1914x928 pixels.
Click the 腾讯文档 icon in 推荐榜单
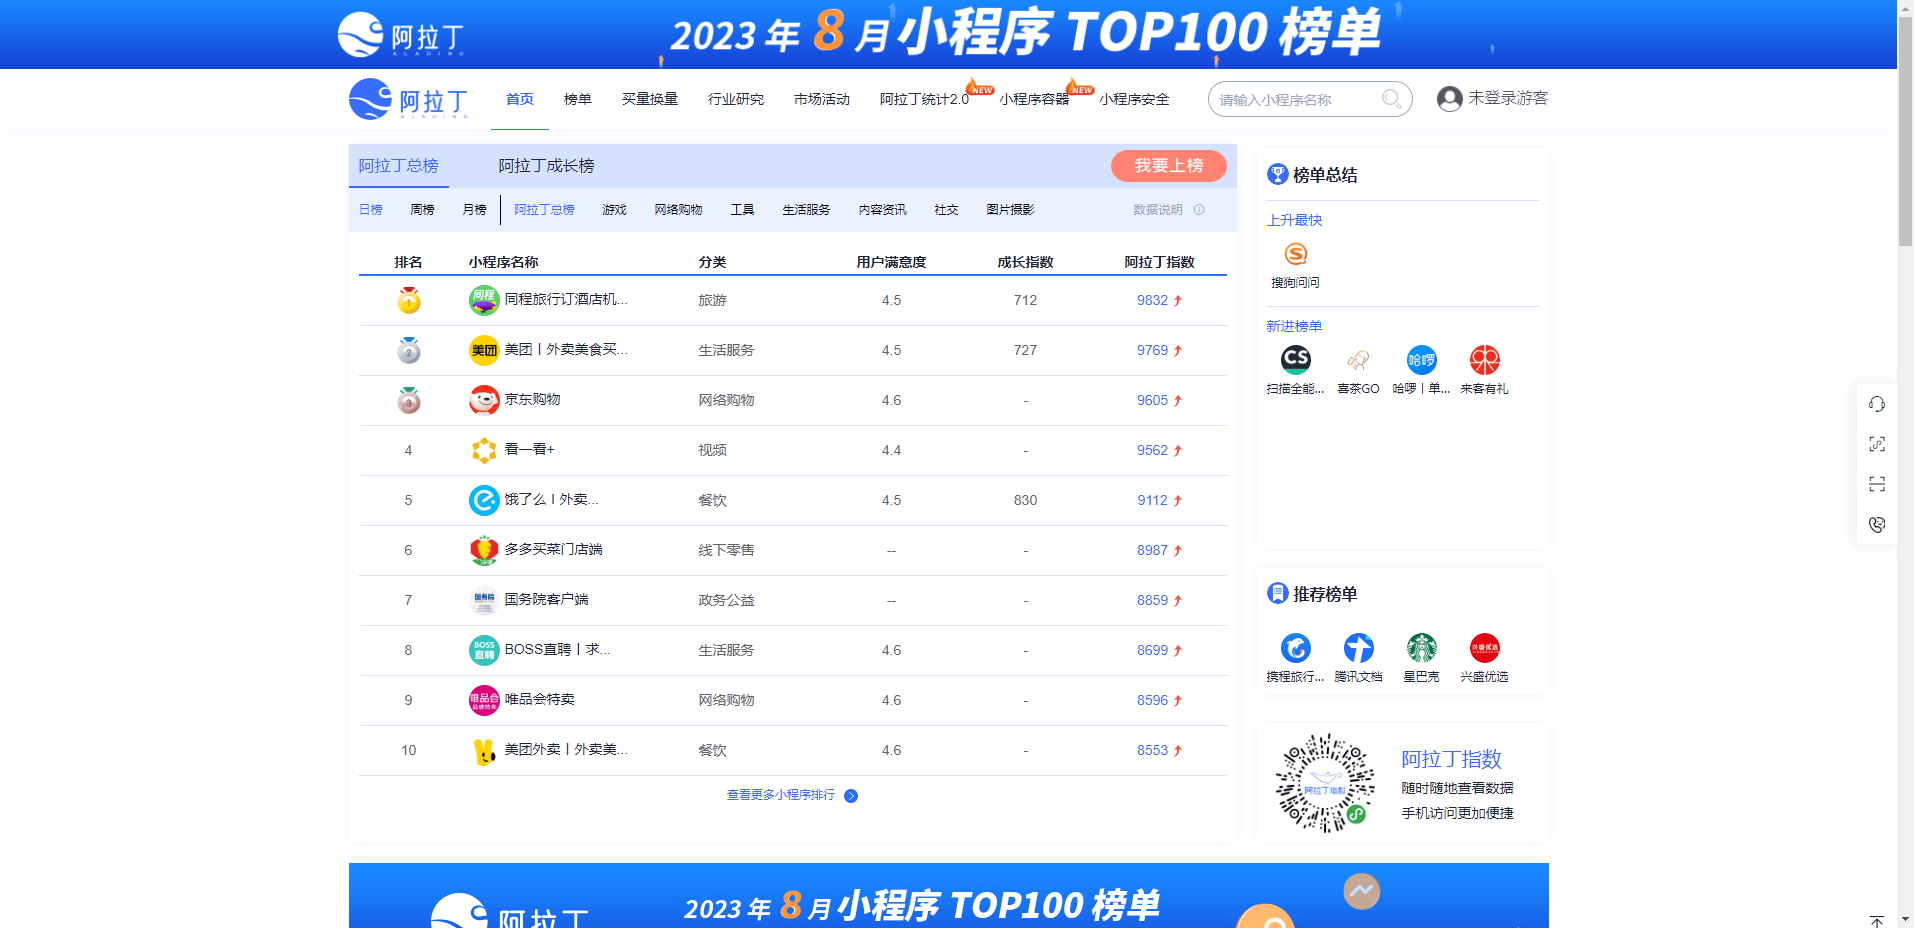coord(1359,647)
